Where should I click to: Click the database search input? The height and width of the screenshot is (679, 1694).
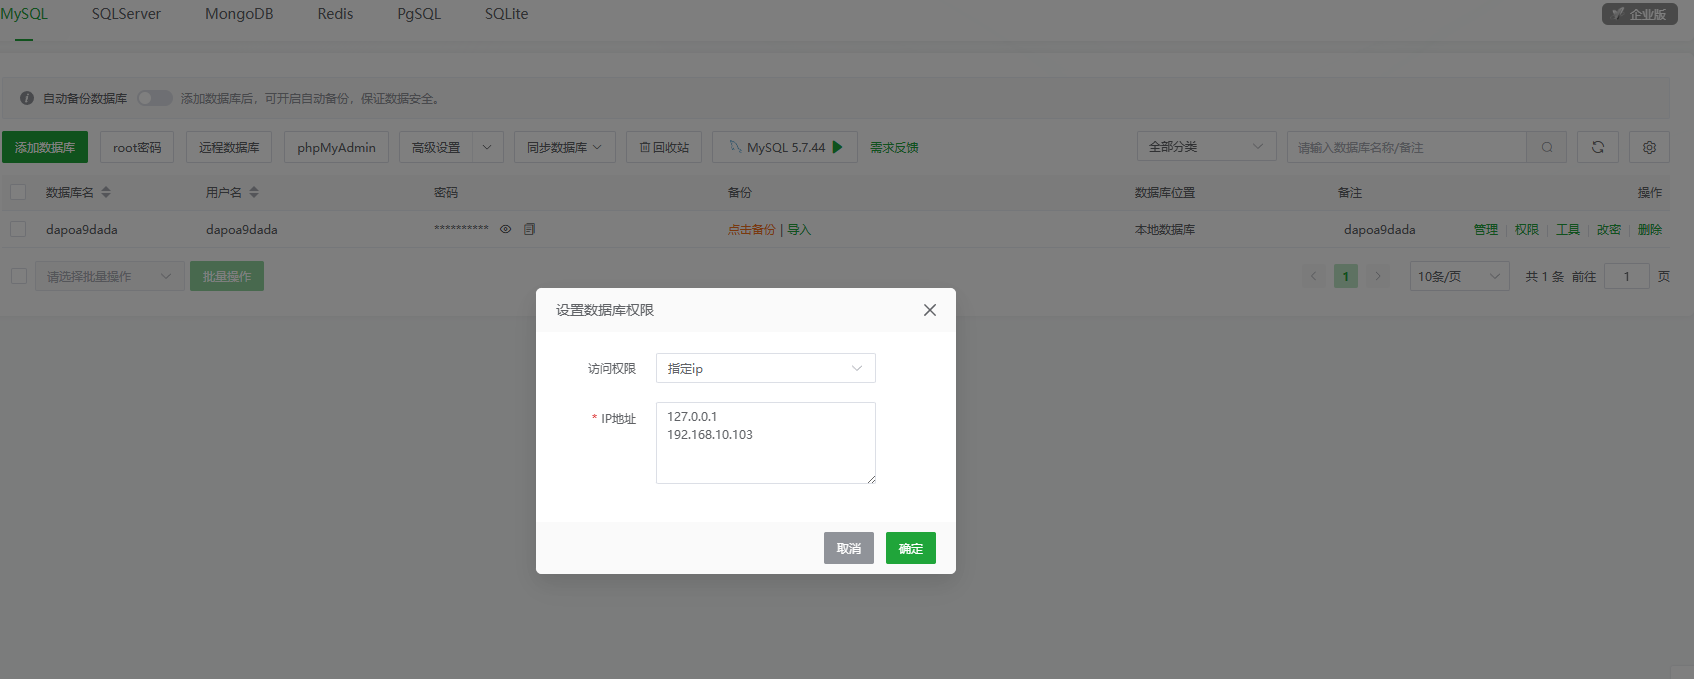1407,147
